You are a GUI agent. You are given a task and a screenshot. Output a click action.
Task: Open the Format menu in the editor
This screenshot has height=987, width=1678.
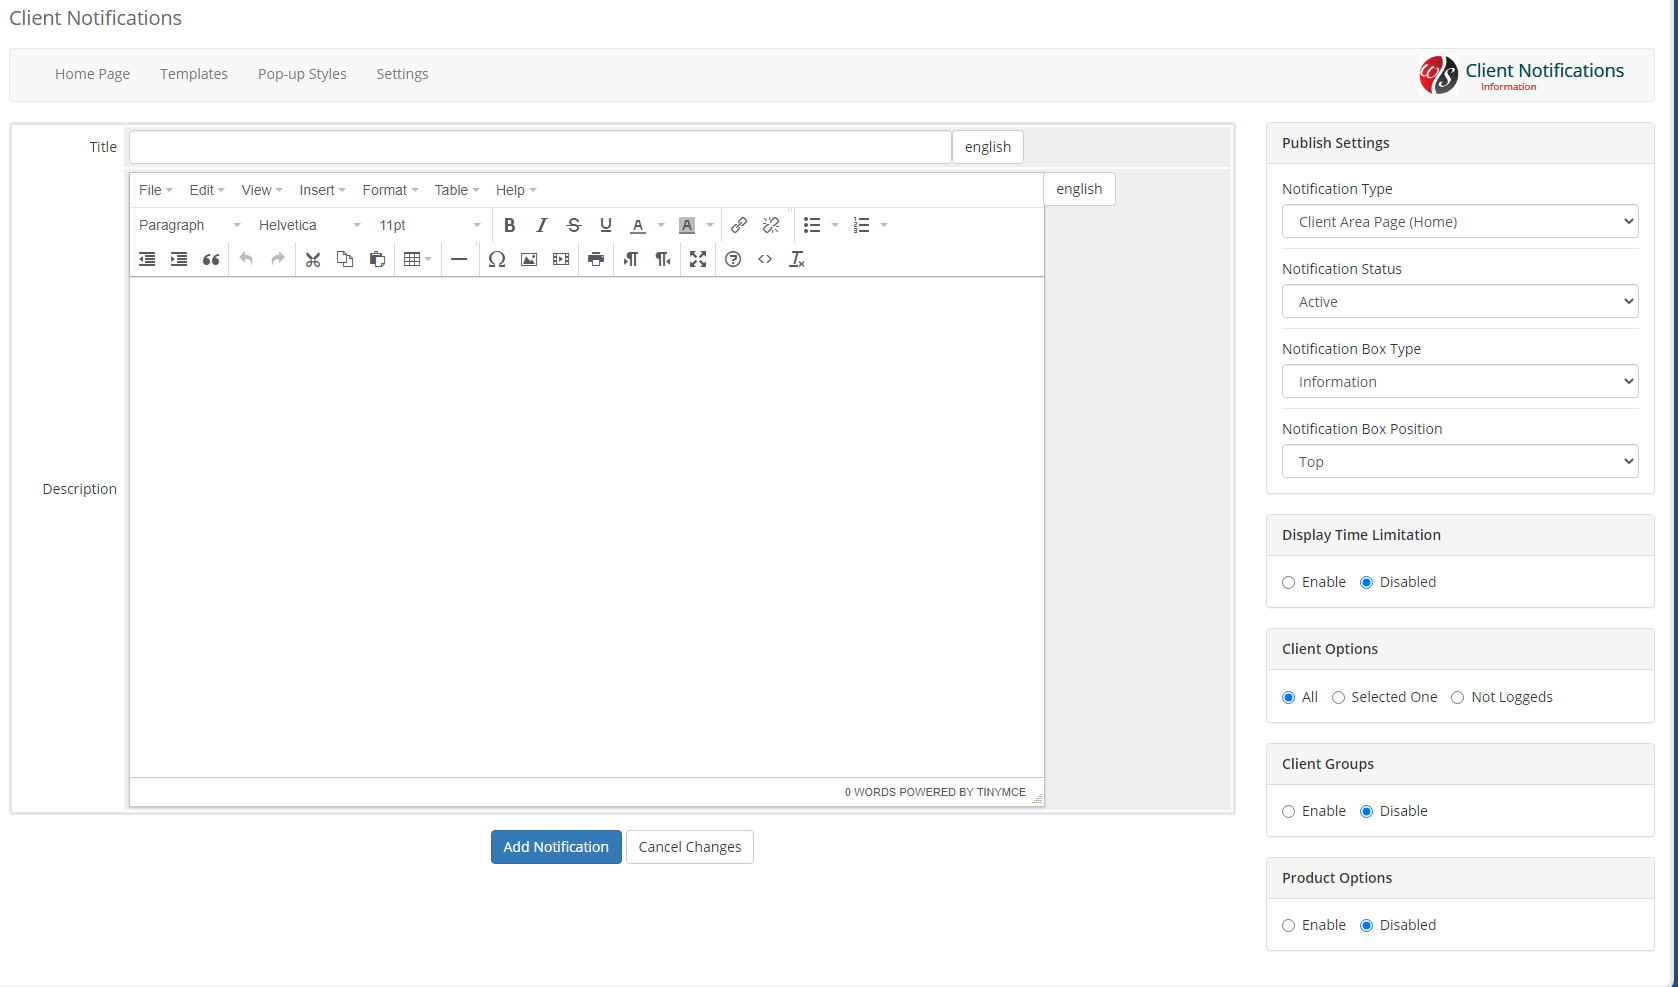point(389,190)
